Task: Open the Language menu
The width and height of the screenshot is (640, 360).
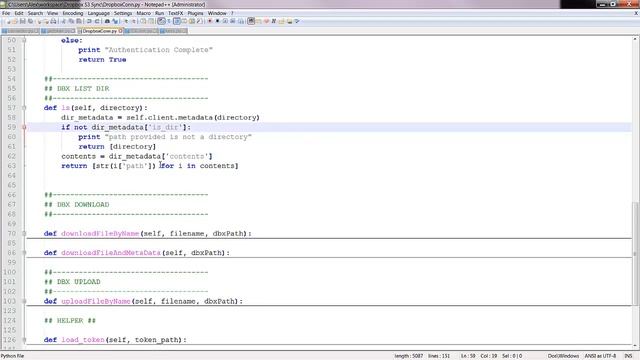Action: (98, 13)
